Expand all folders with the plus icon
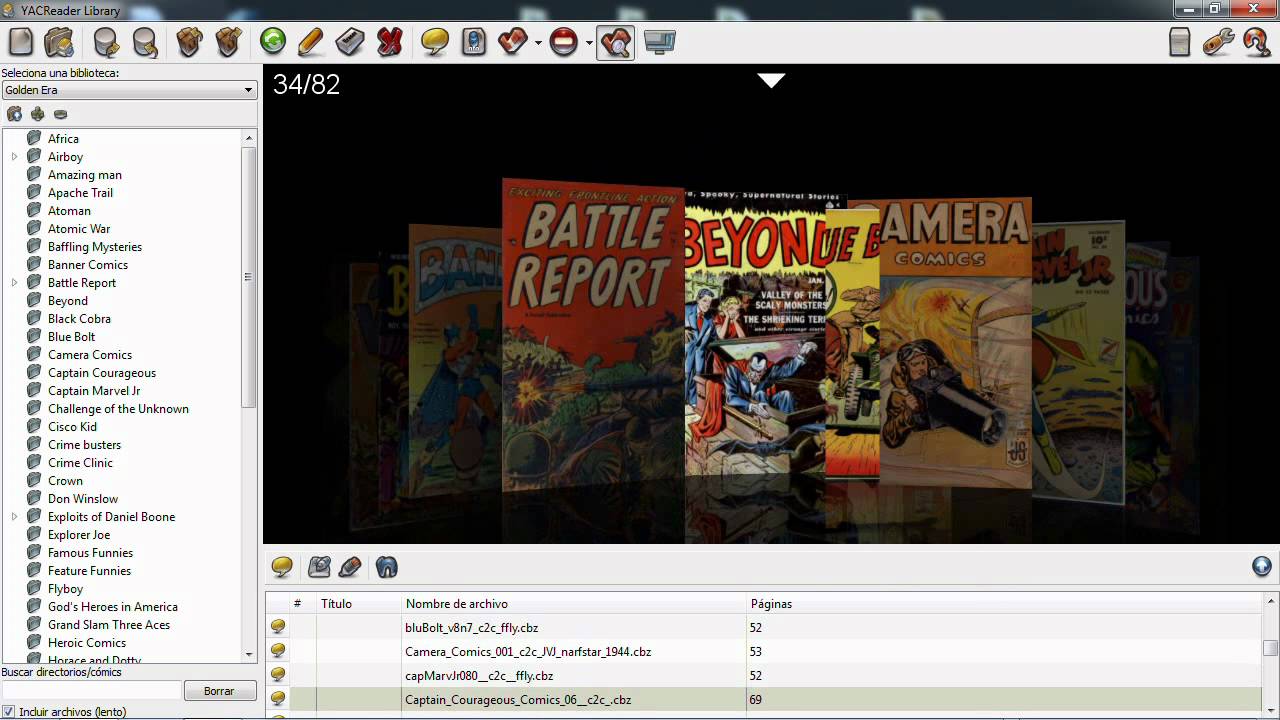Screen dimensions: 1280x720 pos(38,114)
